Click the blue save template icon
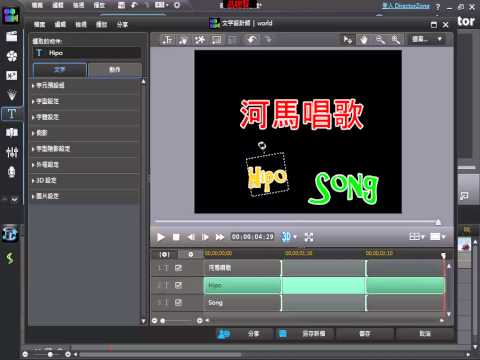Screen dimensions: 480x360 point(283,333)
